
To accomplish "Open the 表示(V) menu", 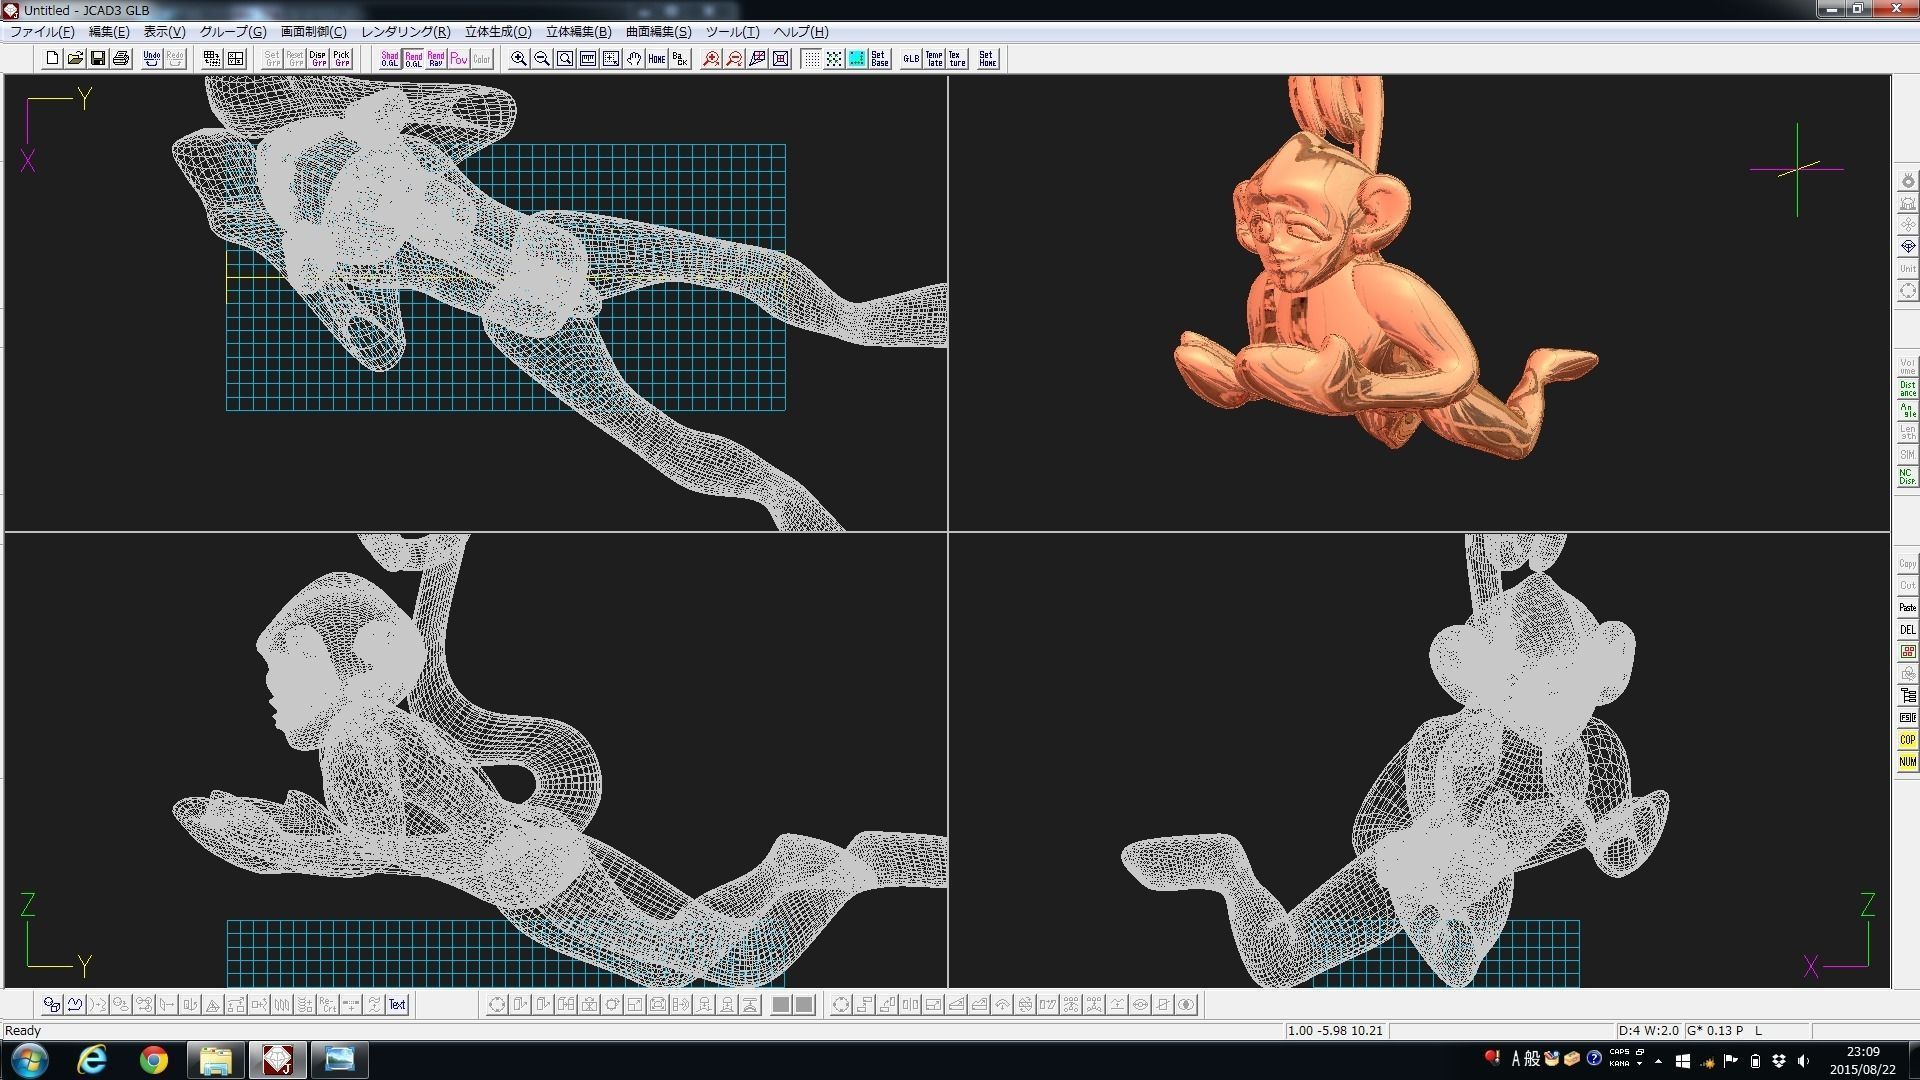I will pos(164,32).
